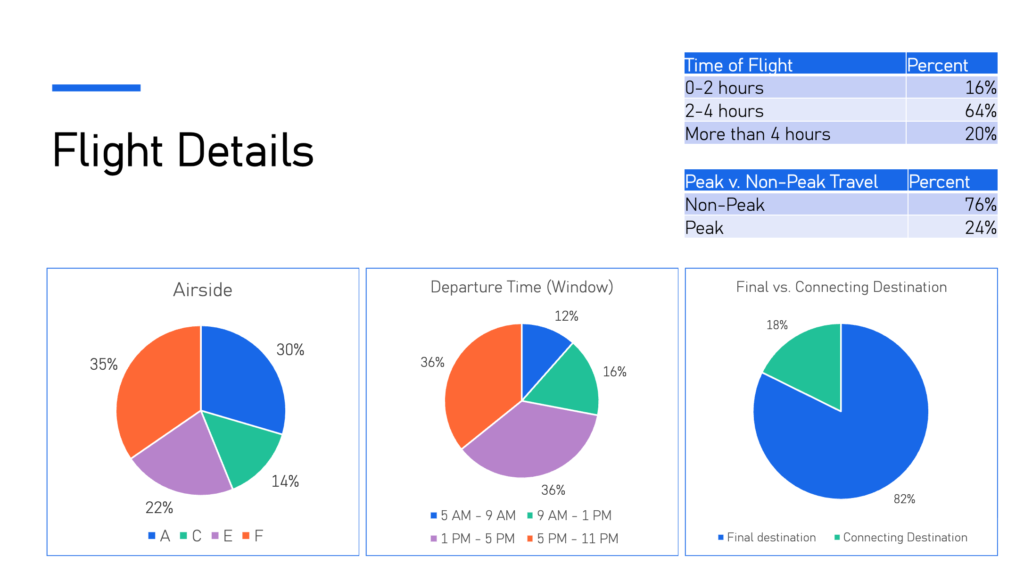Click the 'Connecting Destination' legend entry

click(901, 537)
